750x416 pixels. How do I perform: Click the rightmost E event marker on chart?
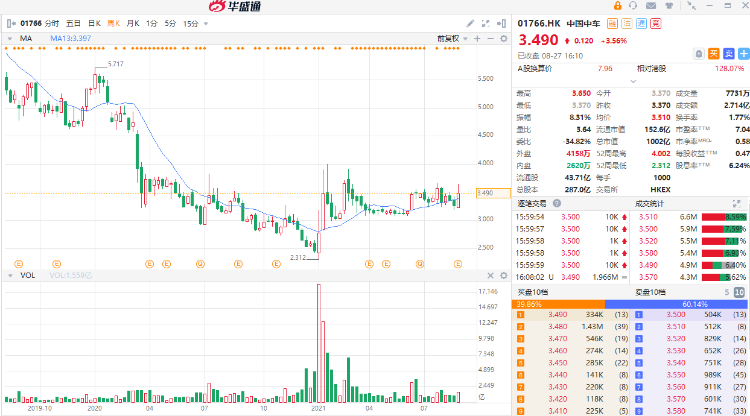458,264
